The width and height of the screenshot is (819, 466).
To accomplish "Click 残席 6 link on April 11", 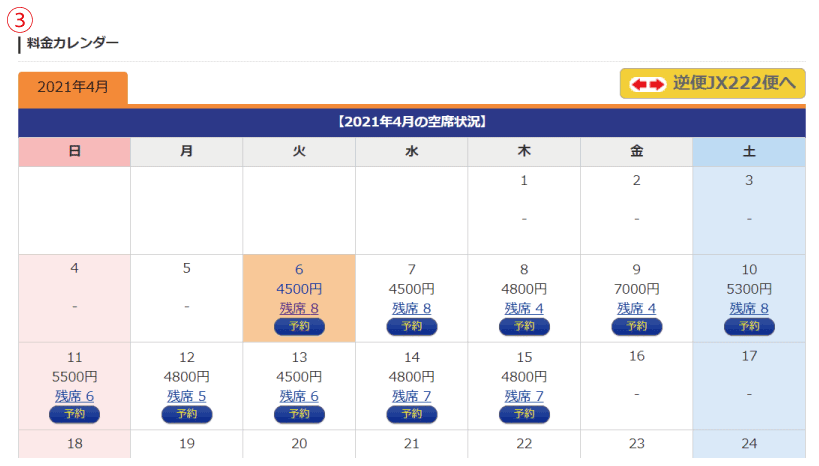I will point(74,396).
